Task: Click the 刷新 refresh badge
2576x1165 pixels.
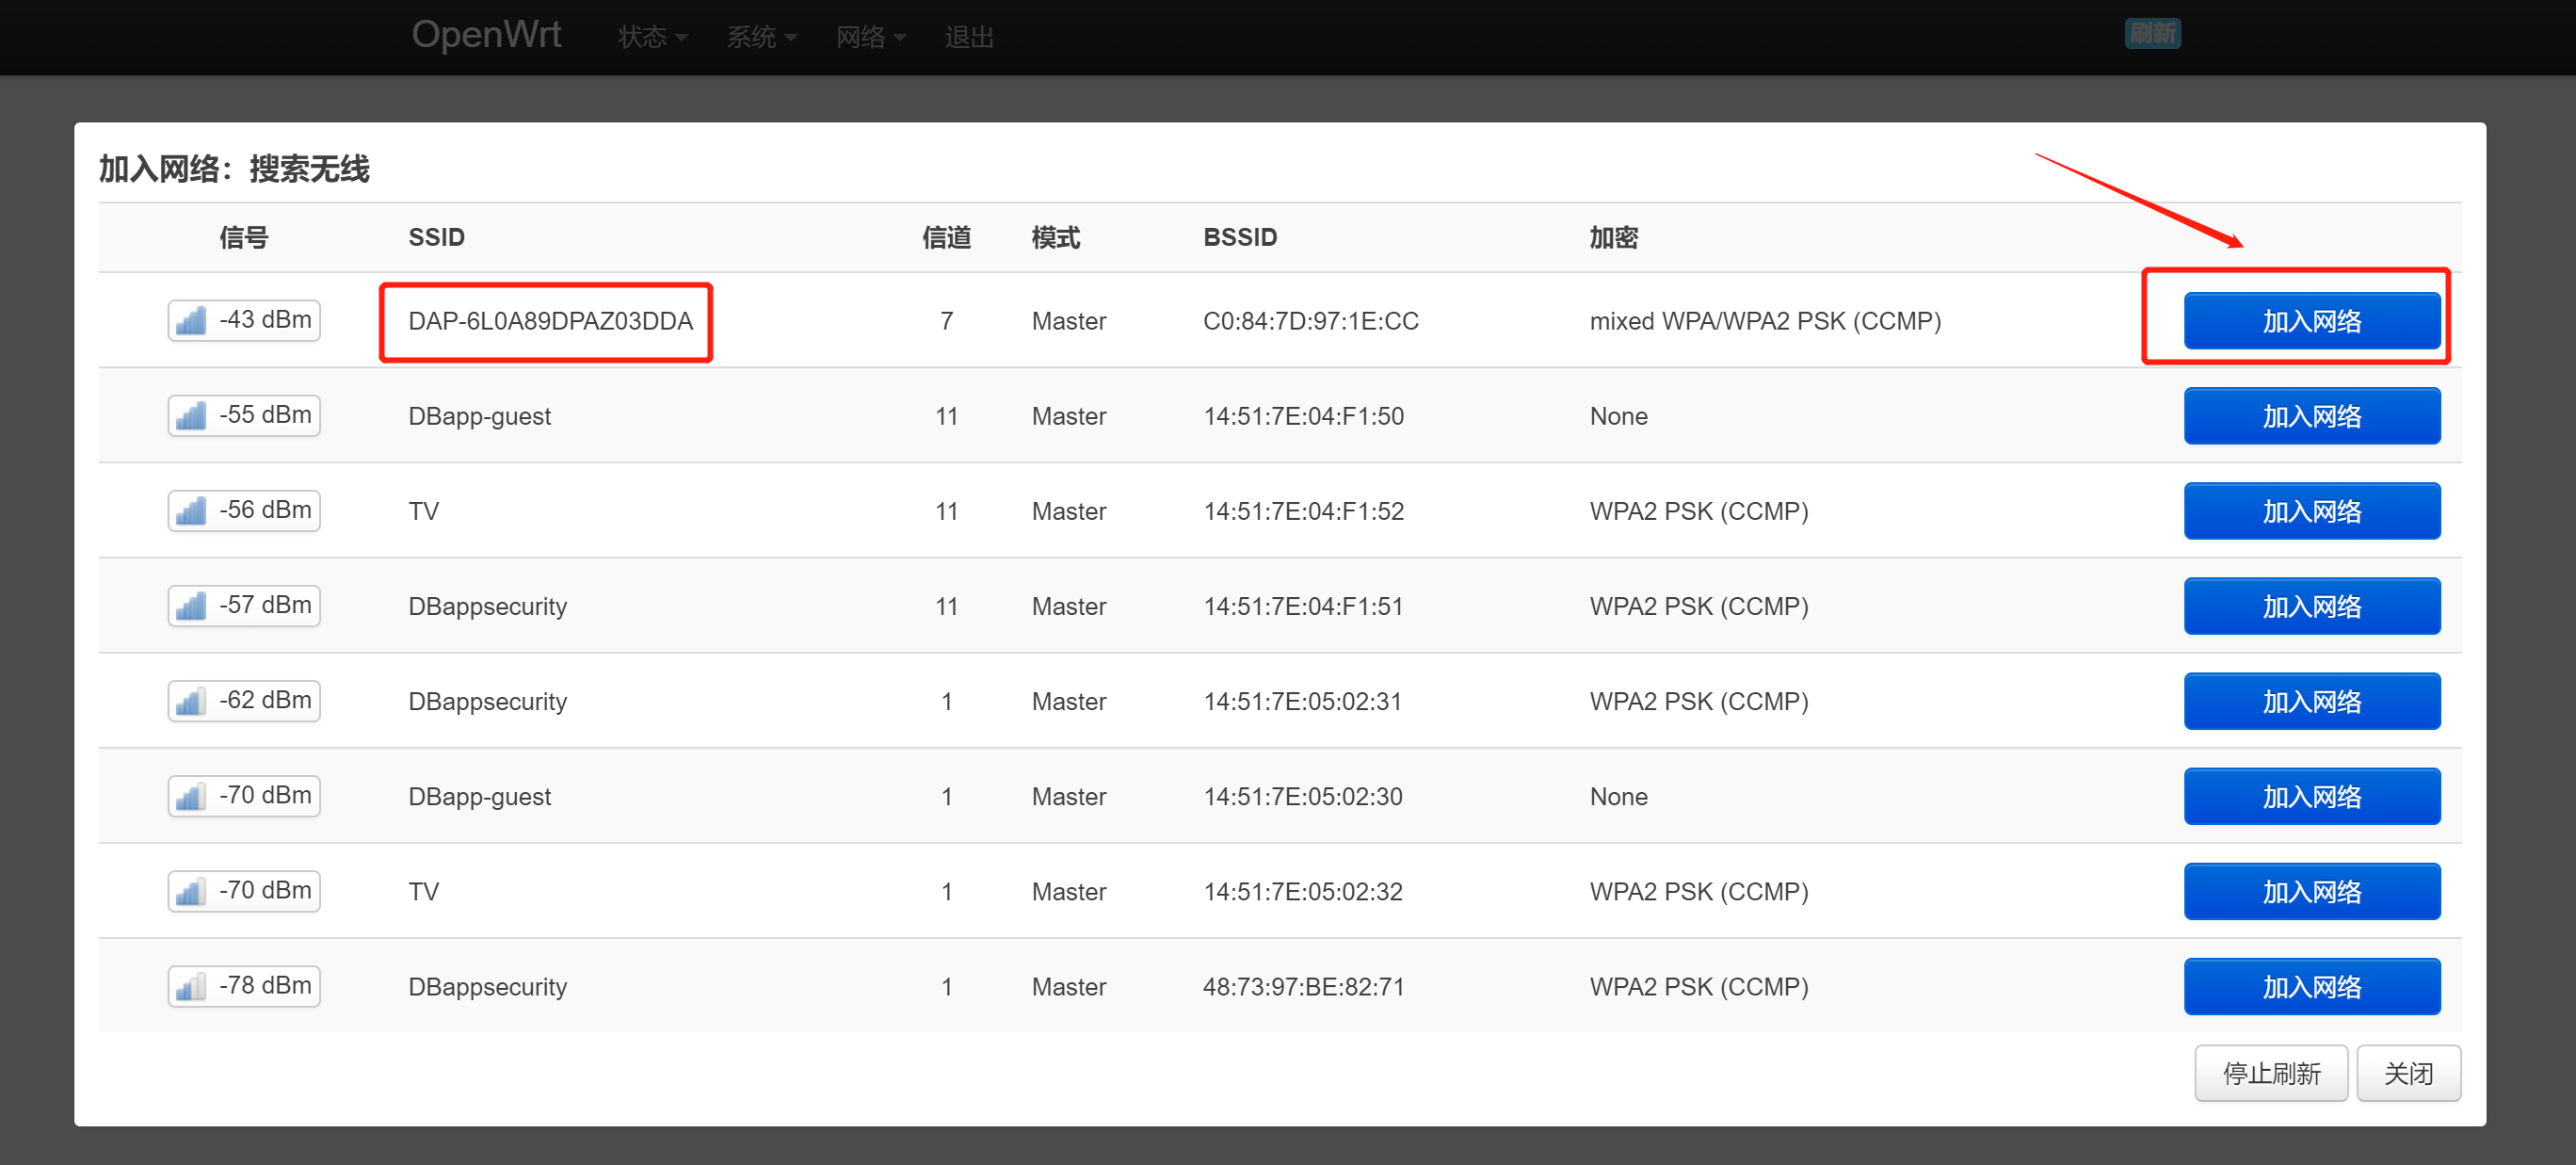Action: point(2152,34)
